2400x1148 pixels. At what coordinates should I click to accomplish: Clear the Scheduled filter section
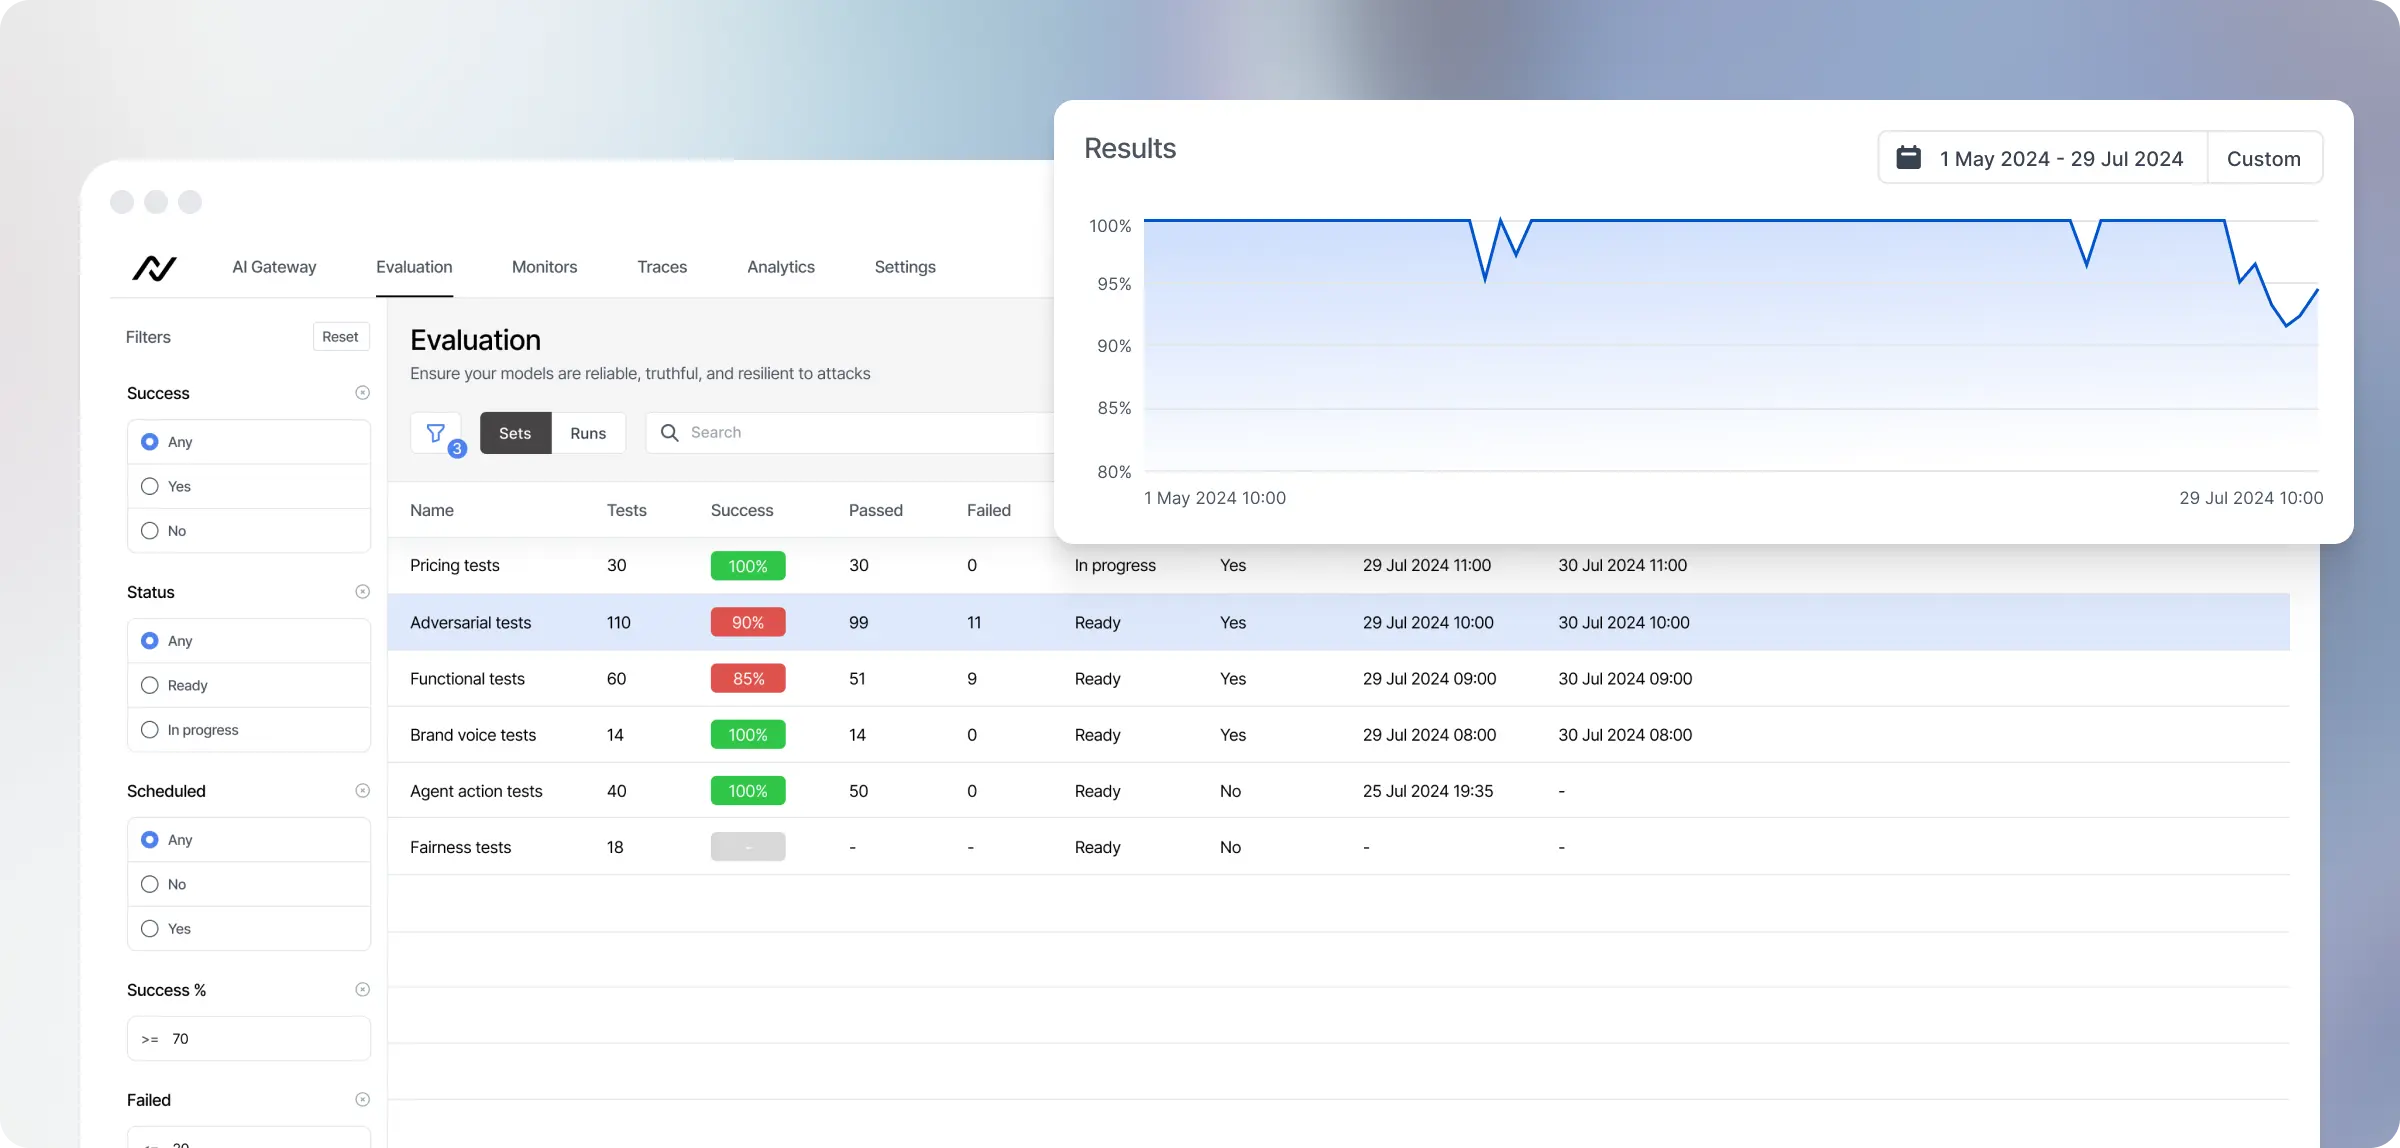click(x=362, y=790)
